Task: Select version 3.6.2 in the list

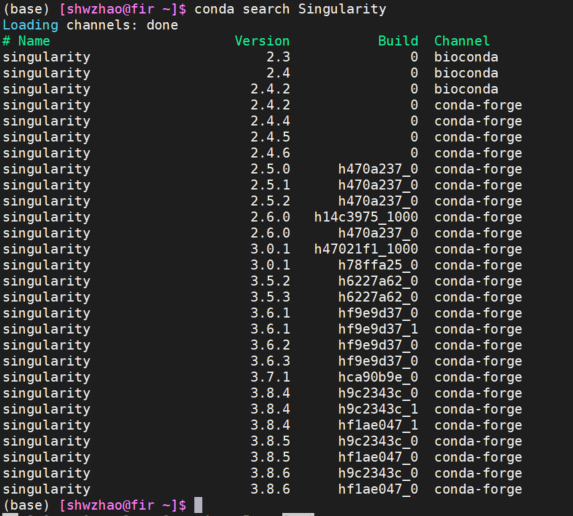Action: tap(270, 345)
